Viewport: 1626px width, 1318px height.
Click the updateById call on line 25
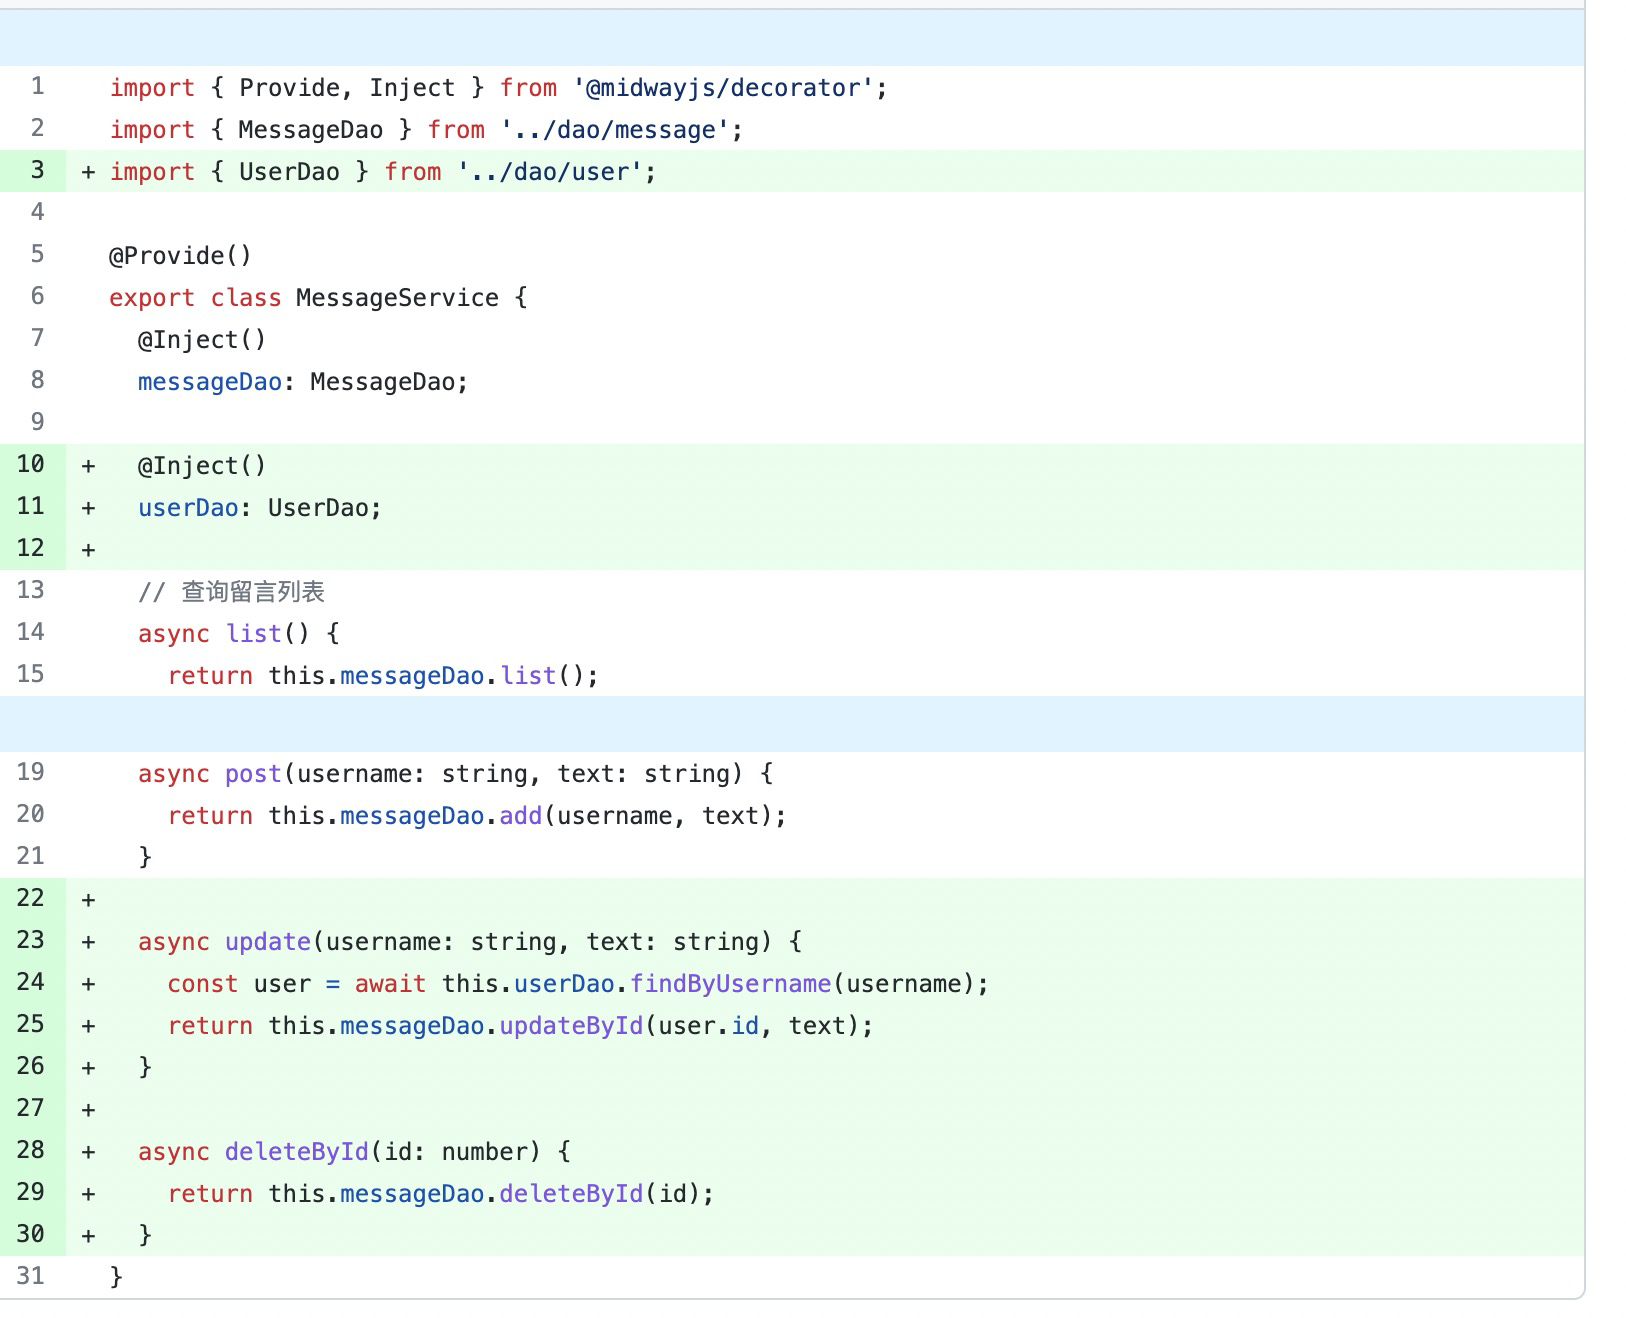click(573, 1025)
